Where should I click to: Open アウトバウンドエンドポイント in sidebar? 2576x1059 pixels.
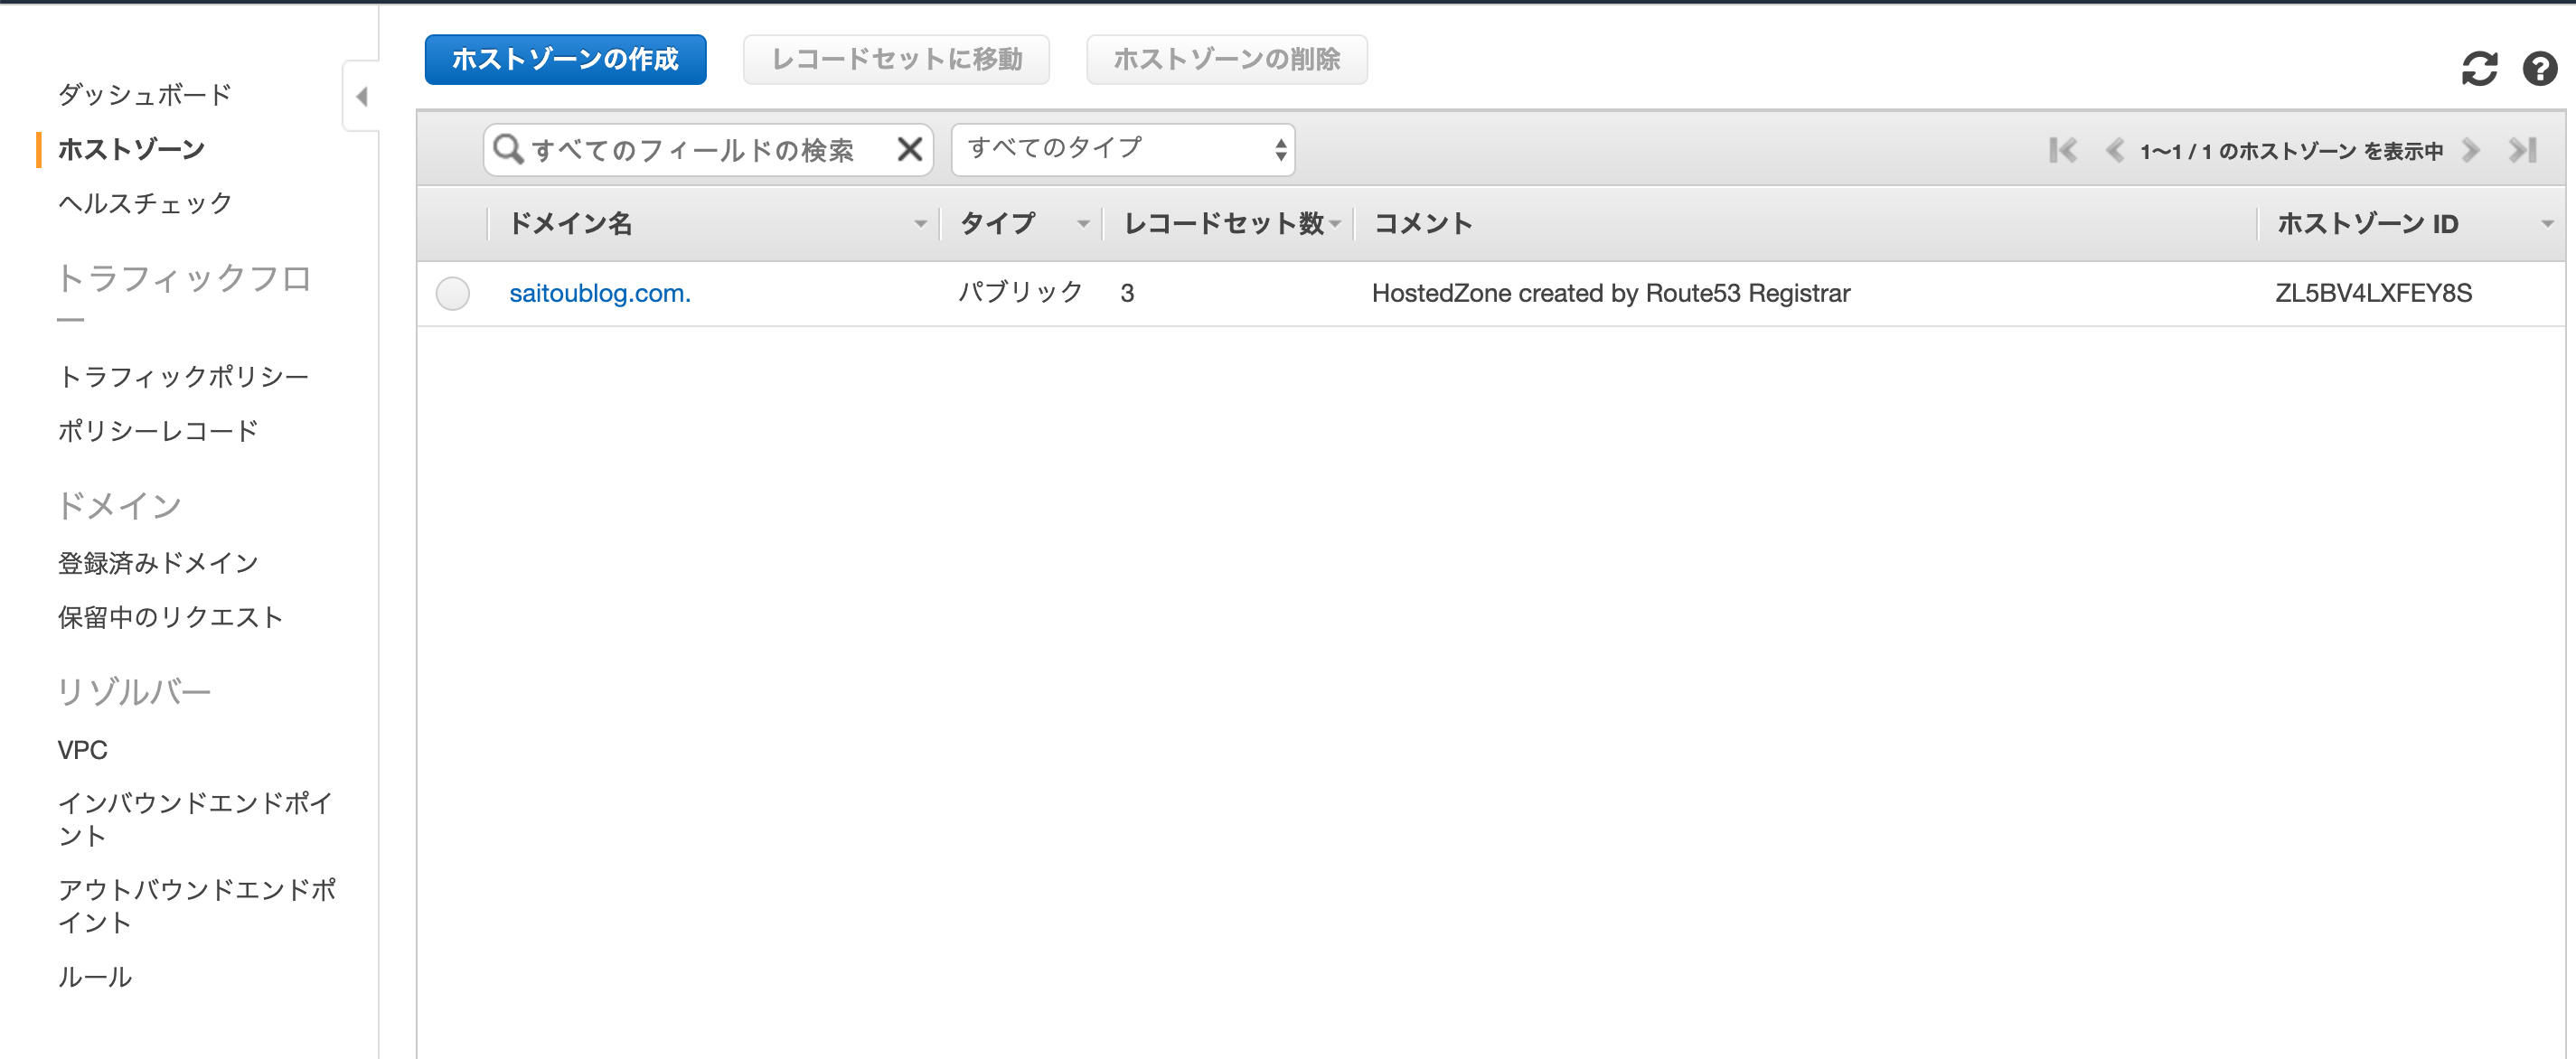pos(197,906)
